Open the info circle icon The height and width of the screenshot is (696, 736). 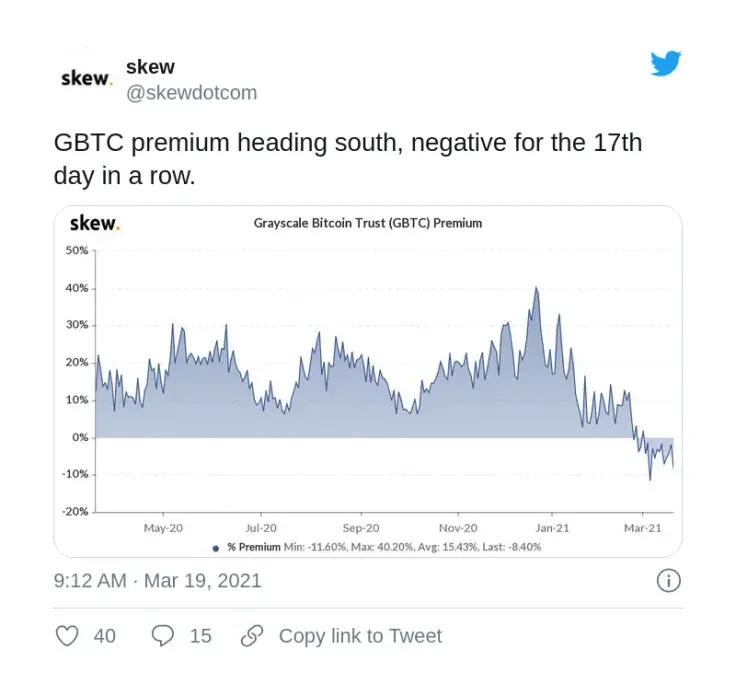tap(668, 581)
